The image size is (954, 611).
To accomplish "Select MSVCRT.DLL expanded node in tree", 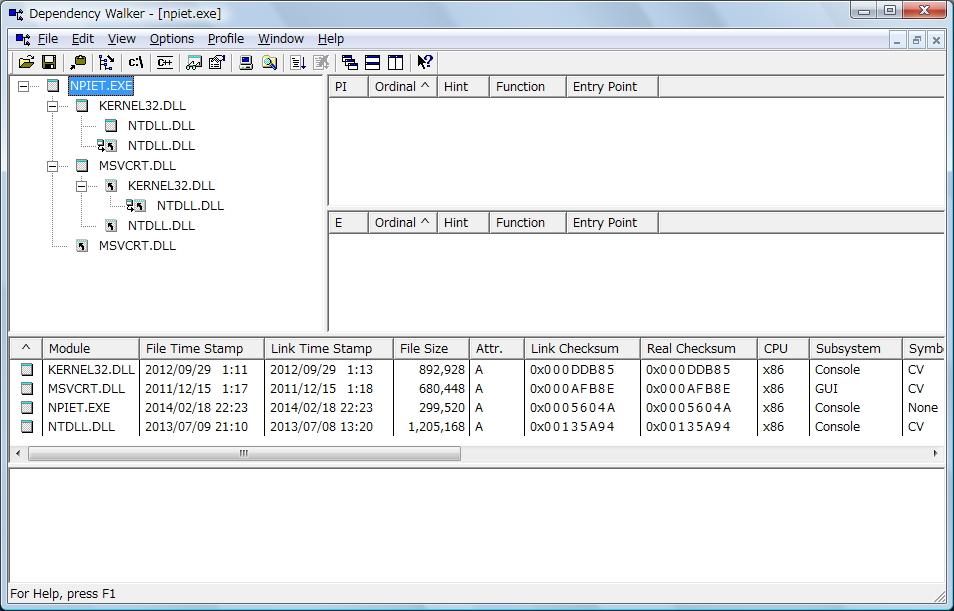I will point(138,166).
